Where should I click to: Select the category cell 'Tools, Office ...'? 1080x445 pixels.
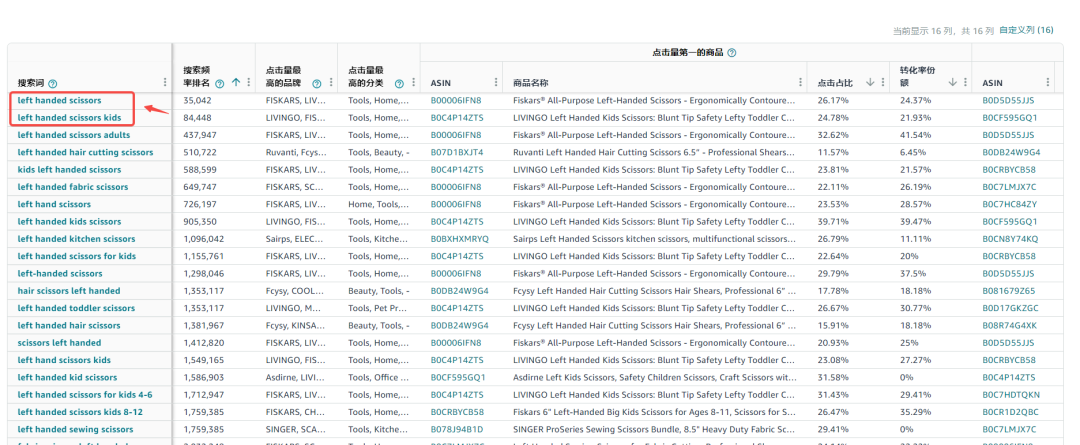tap(378, 377)
